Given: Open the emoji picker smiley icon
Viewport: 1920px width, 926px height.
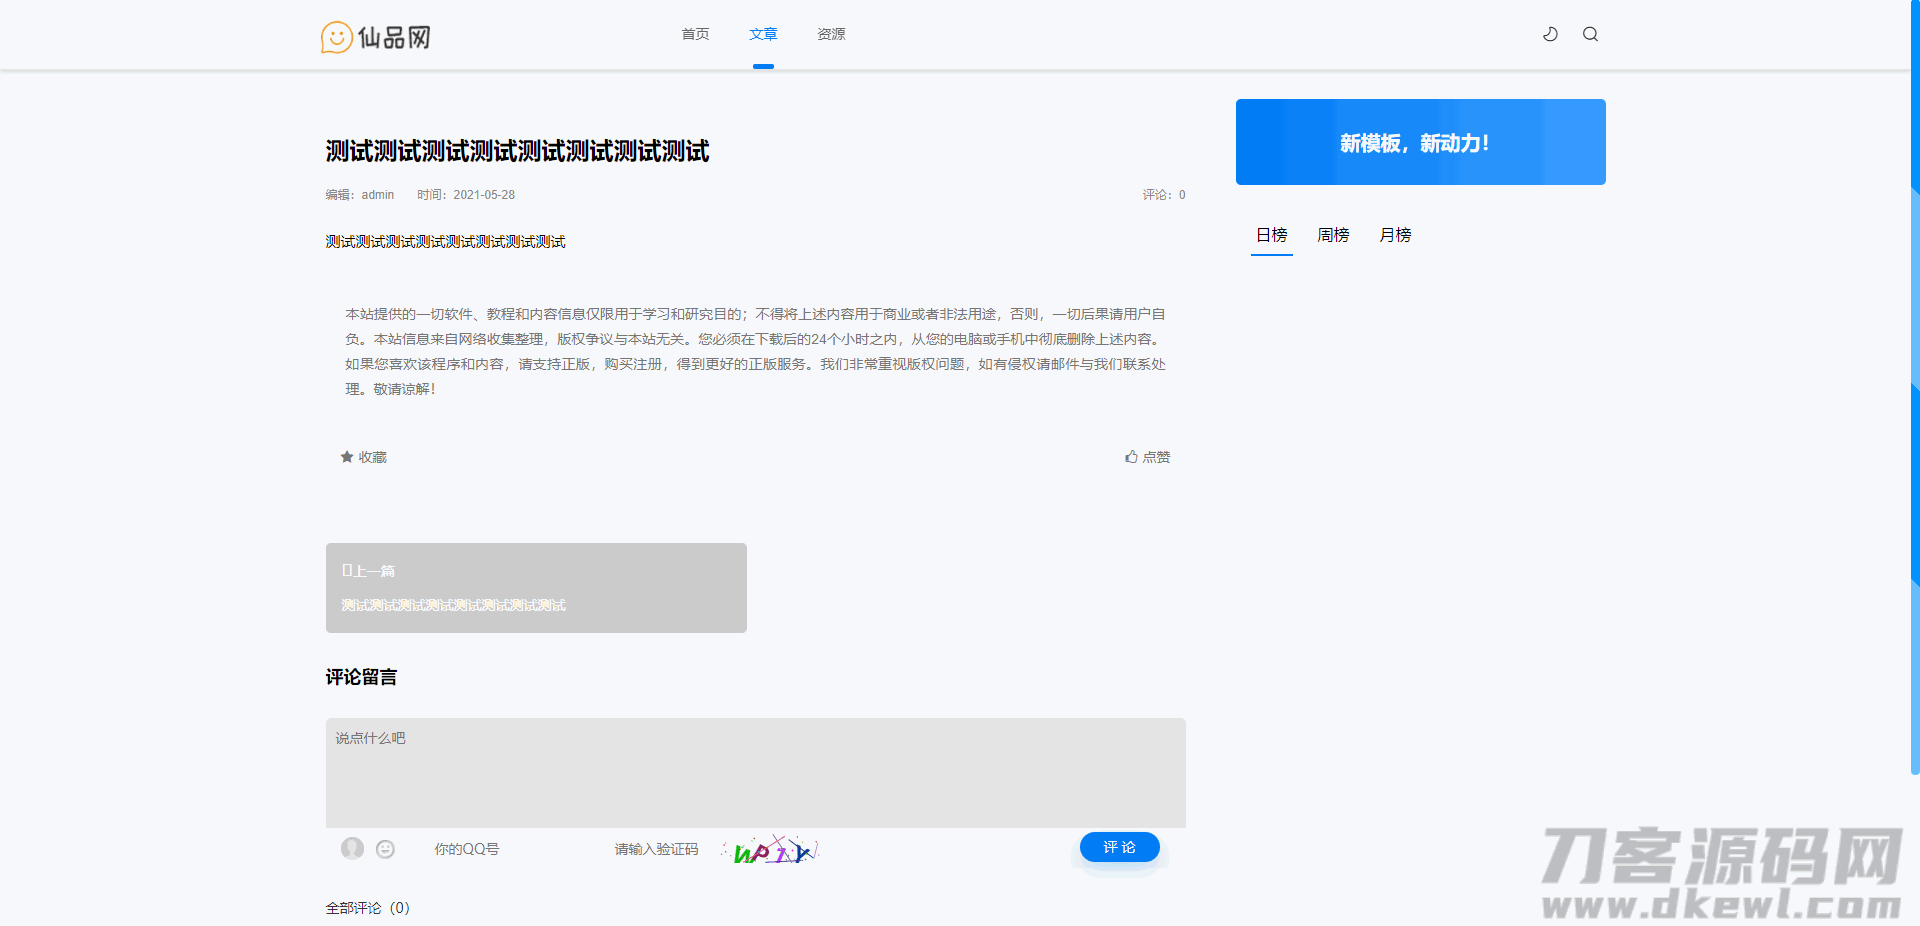Looking at the screenshot, I should [x=385, y=849].
